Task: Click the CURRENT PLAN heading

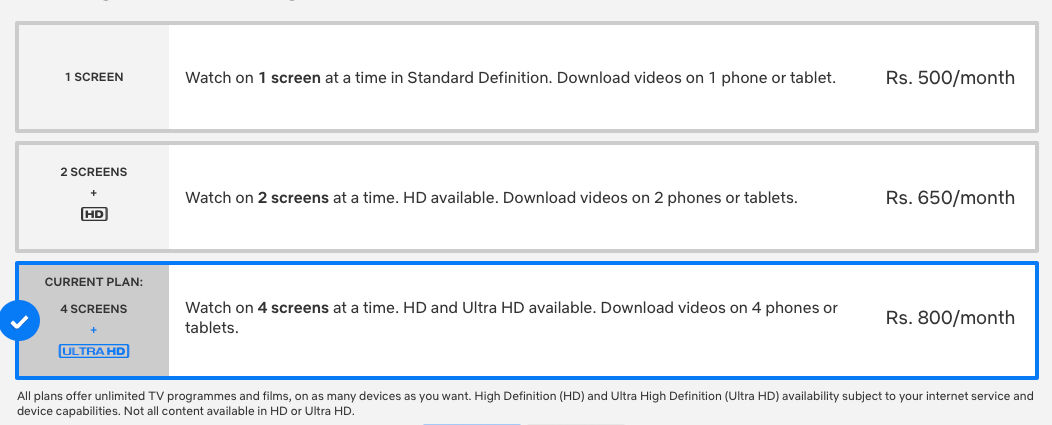Action: [94, 282]
